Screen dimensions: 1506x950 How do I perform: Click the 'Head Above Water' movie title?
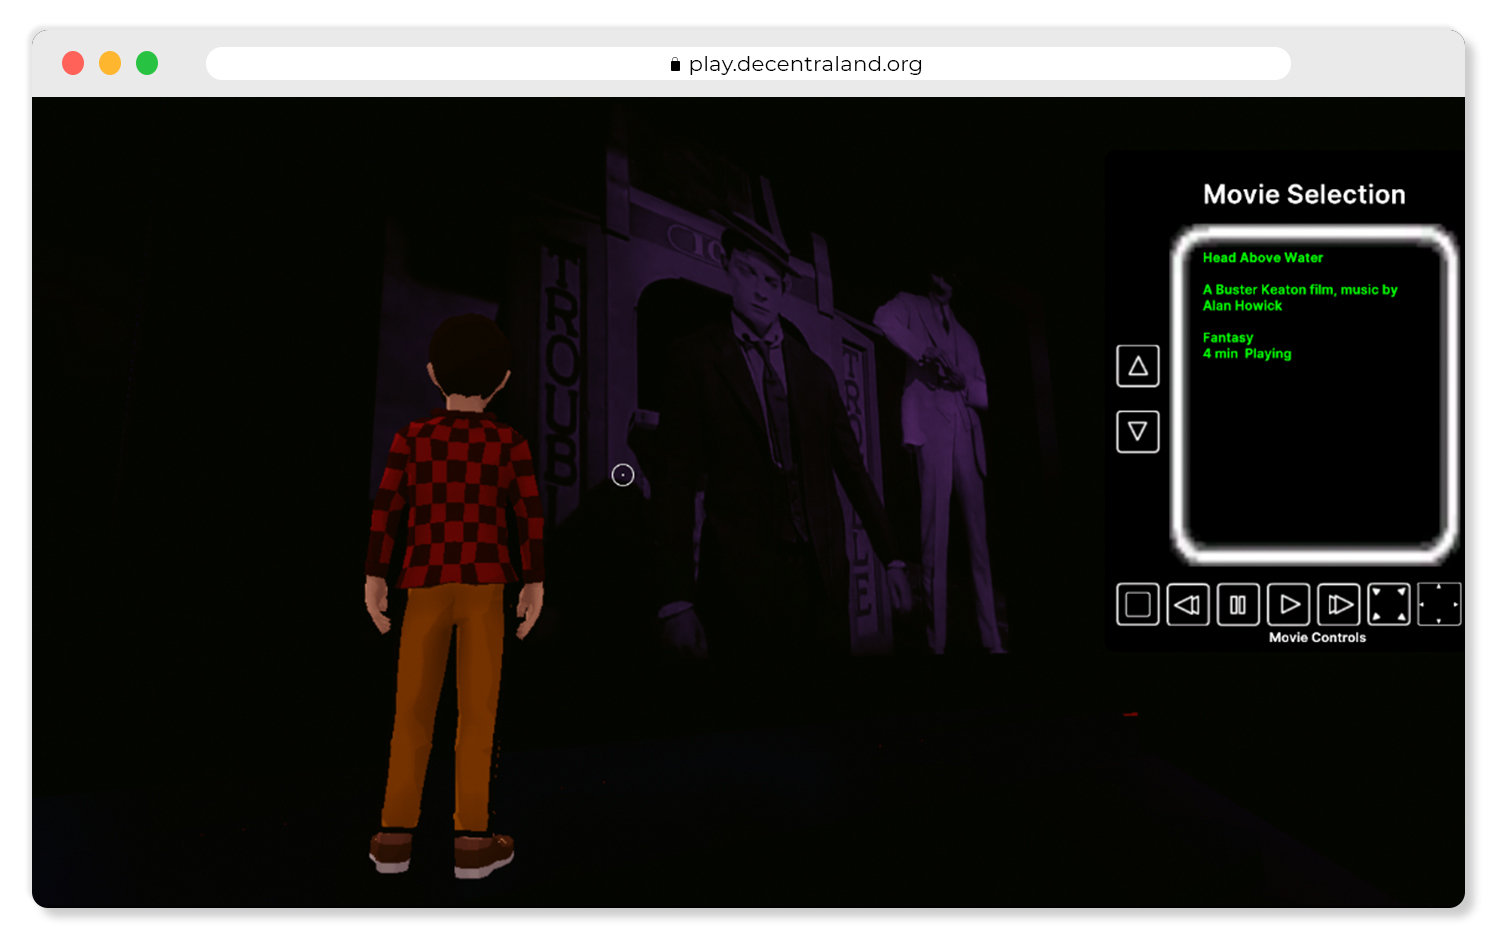click(1262, 258)
